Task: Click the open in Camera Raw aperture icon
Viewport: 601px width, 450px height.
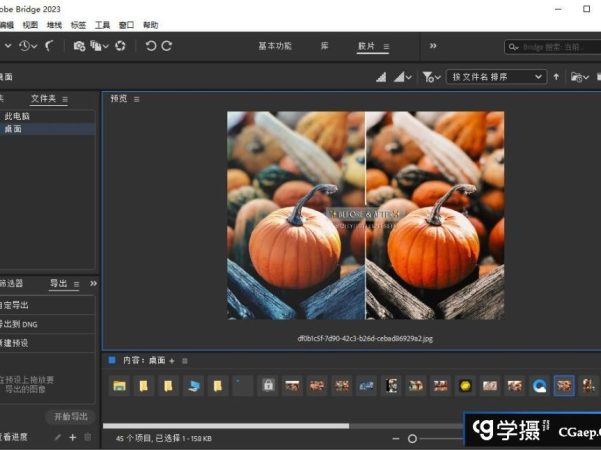Action: coord(120,46)
